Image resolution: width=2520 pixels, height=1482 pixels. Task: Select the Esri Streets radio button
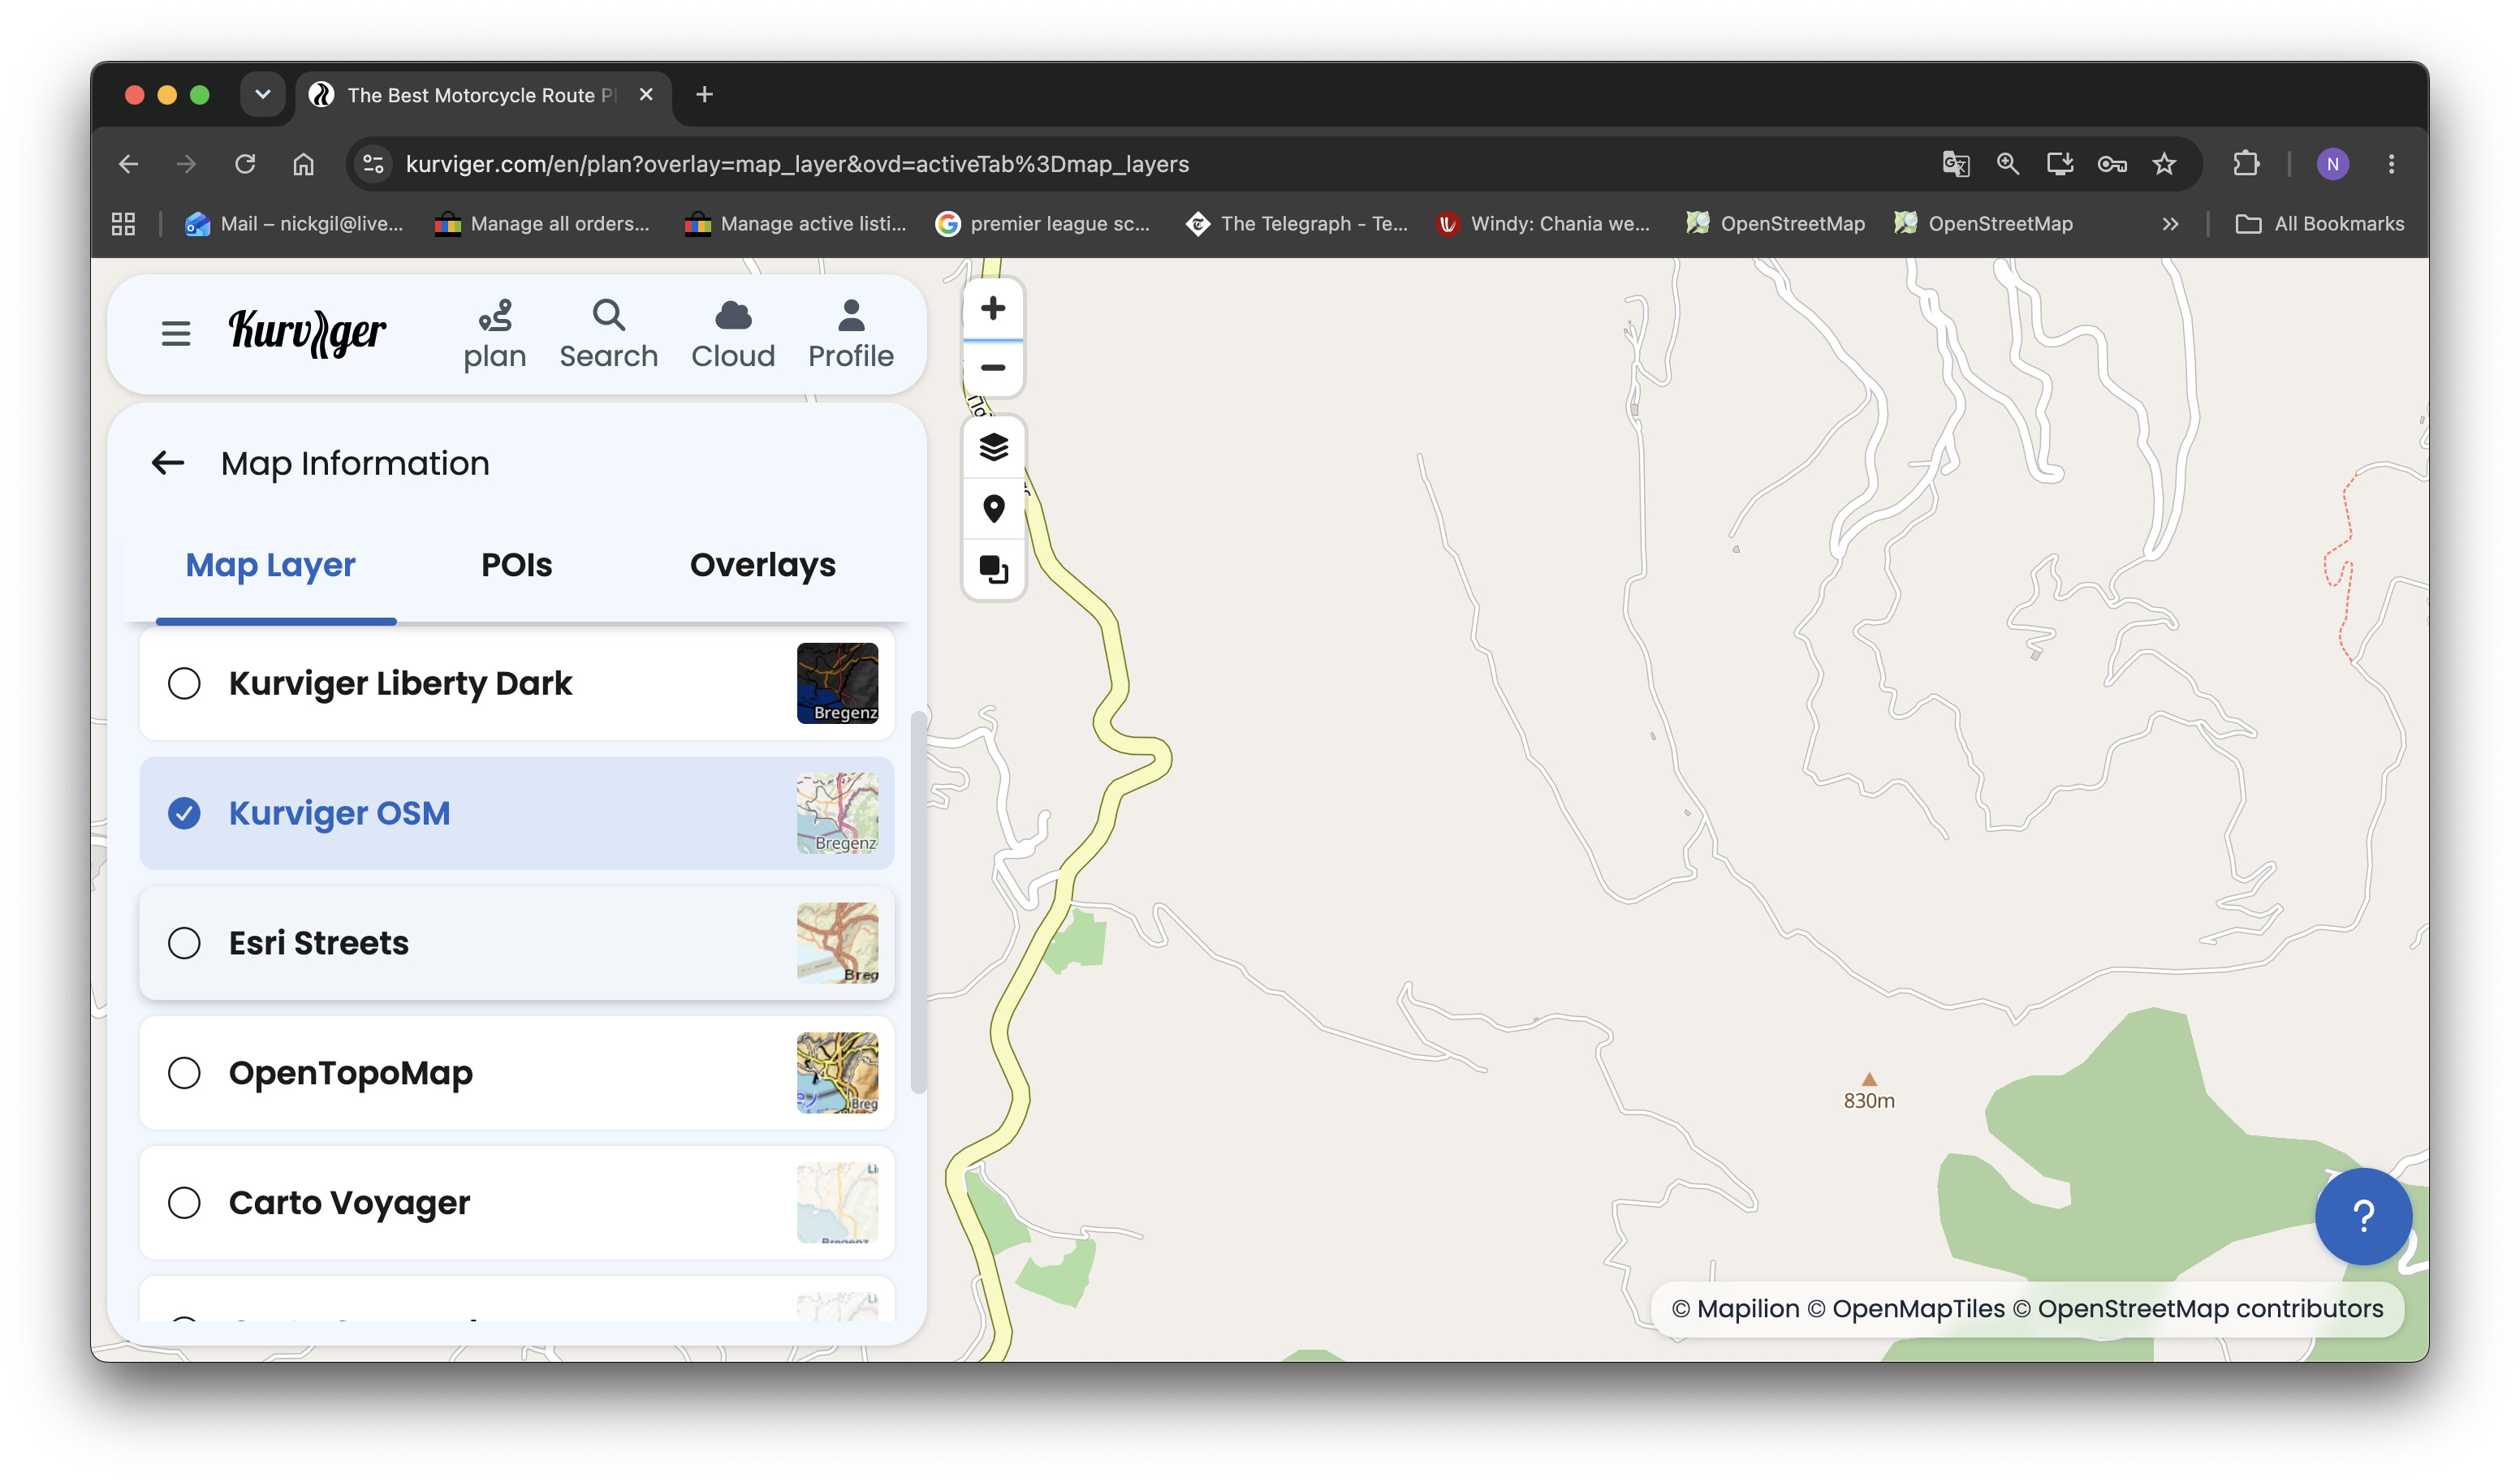tap(184, 943)
